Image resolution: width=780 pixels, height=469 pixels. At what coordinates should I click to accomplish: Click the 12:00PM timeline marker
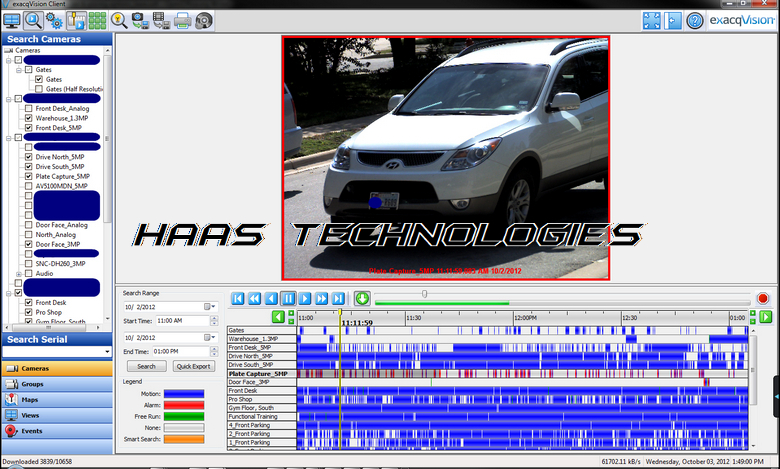tap(525, 318)
